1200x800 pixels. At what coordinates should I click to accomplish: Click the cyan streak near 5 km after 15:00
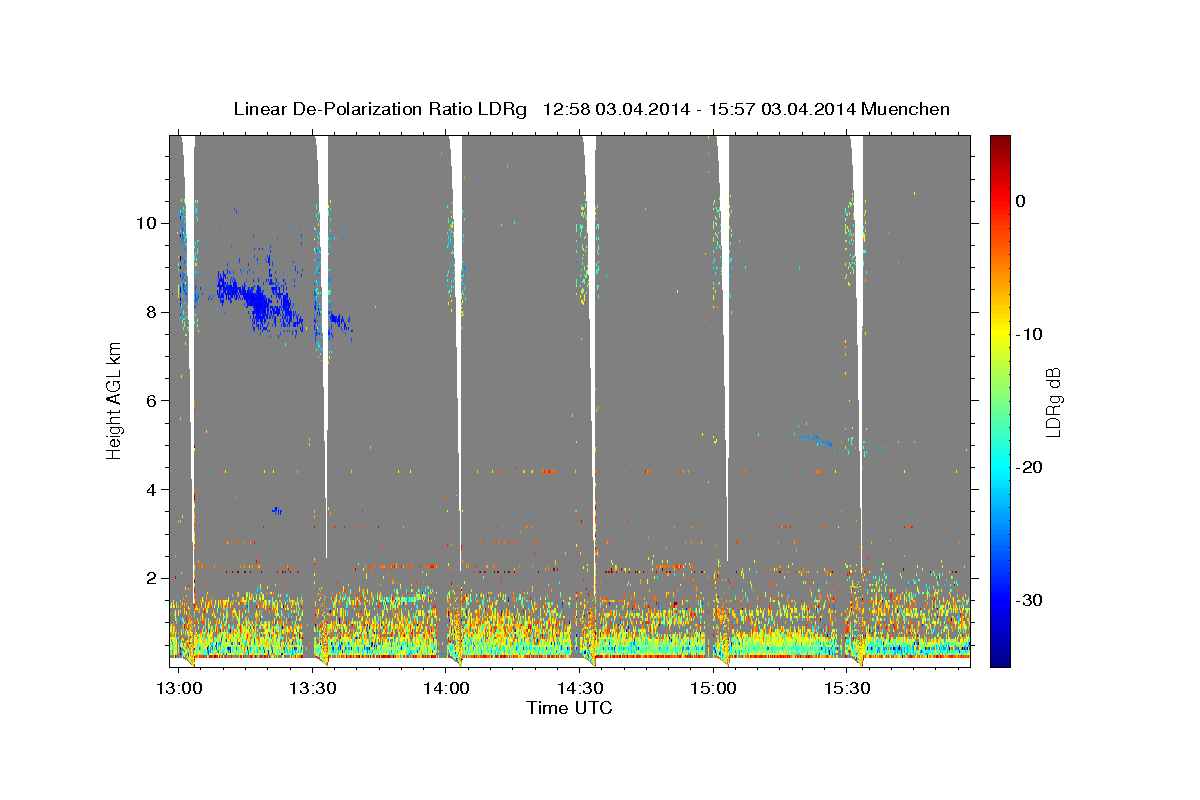click(x=815, y=437)
